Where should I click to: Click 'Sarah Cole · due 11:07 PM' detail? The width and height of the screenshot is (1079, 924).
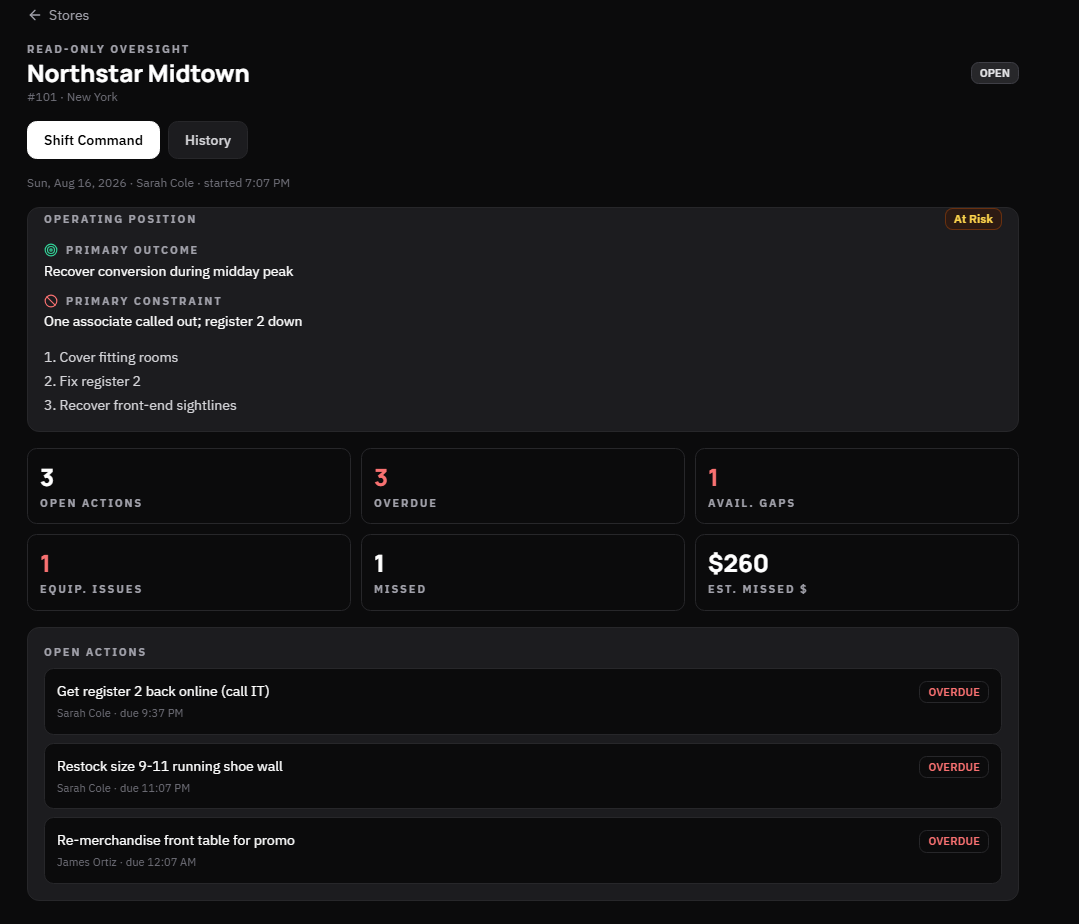pos(123,788)
